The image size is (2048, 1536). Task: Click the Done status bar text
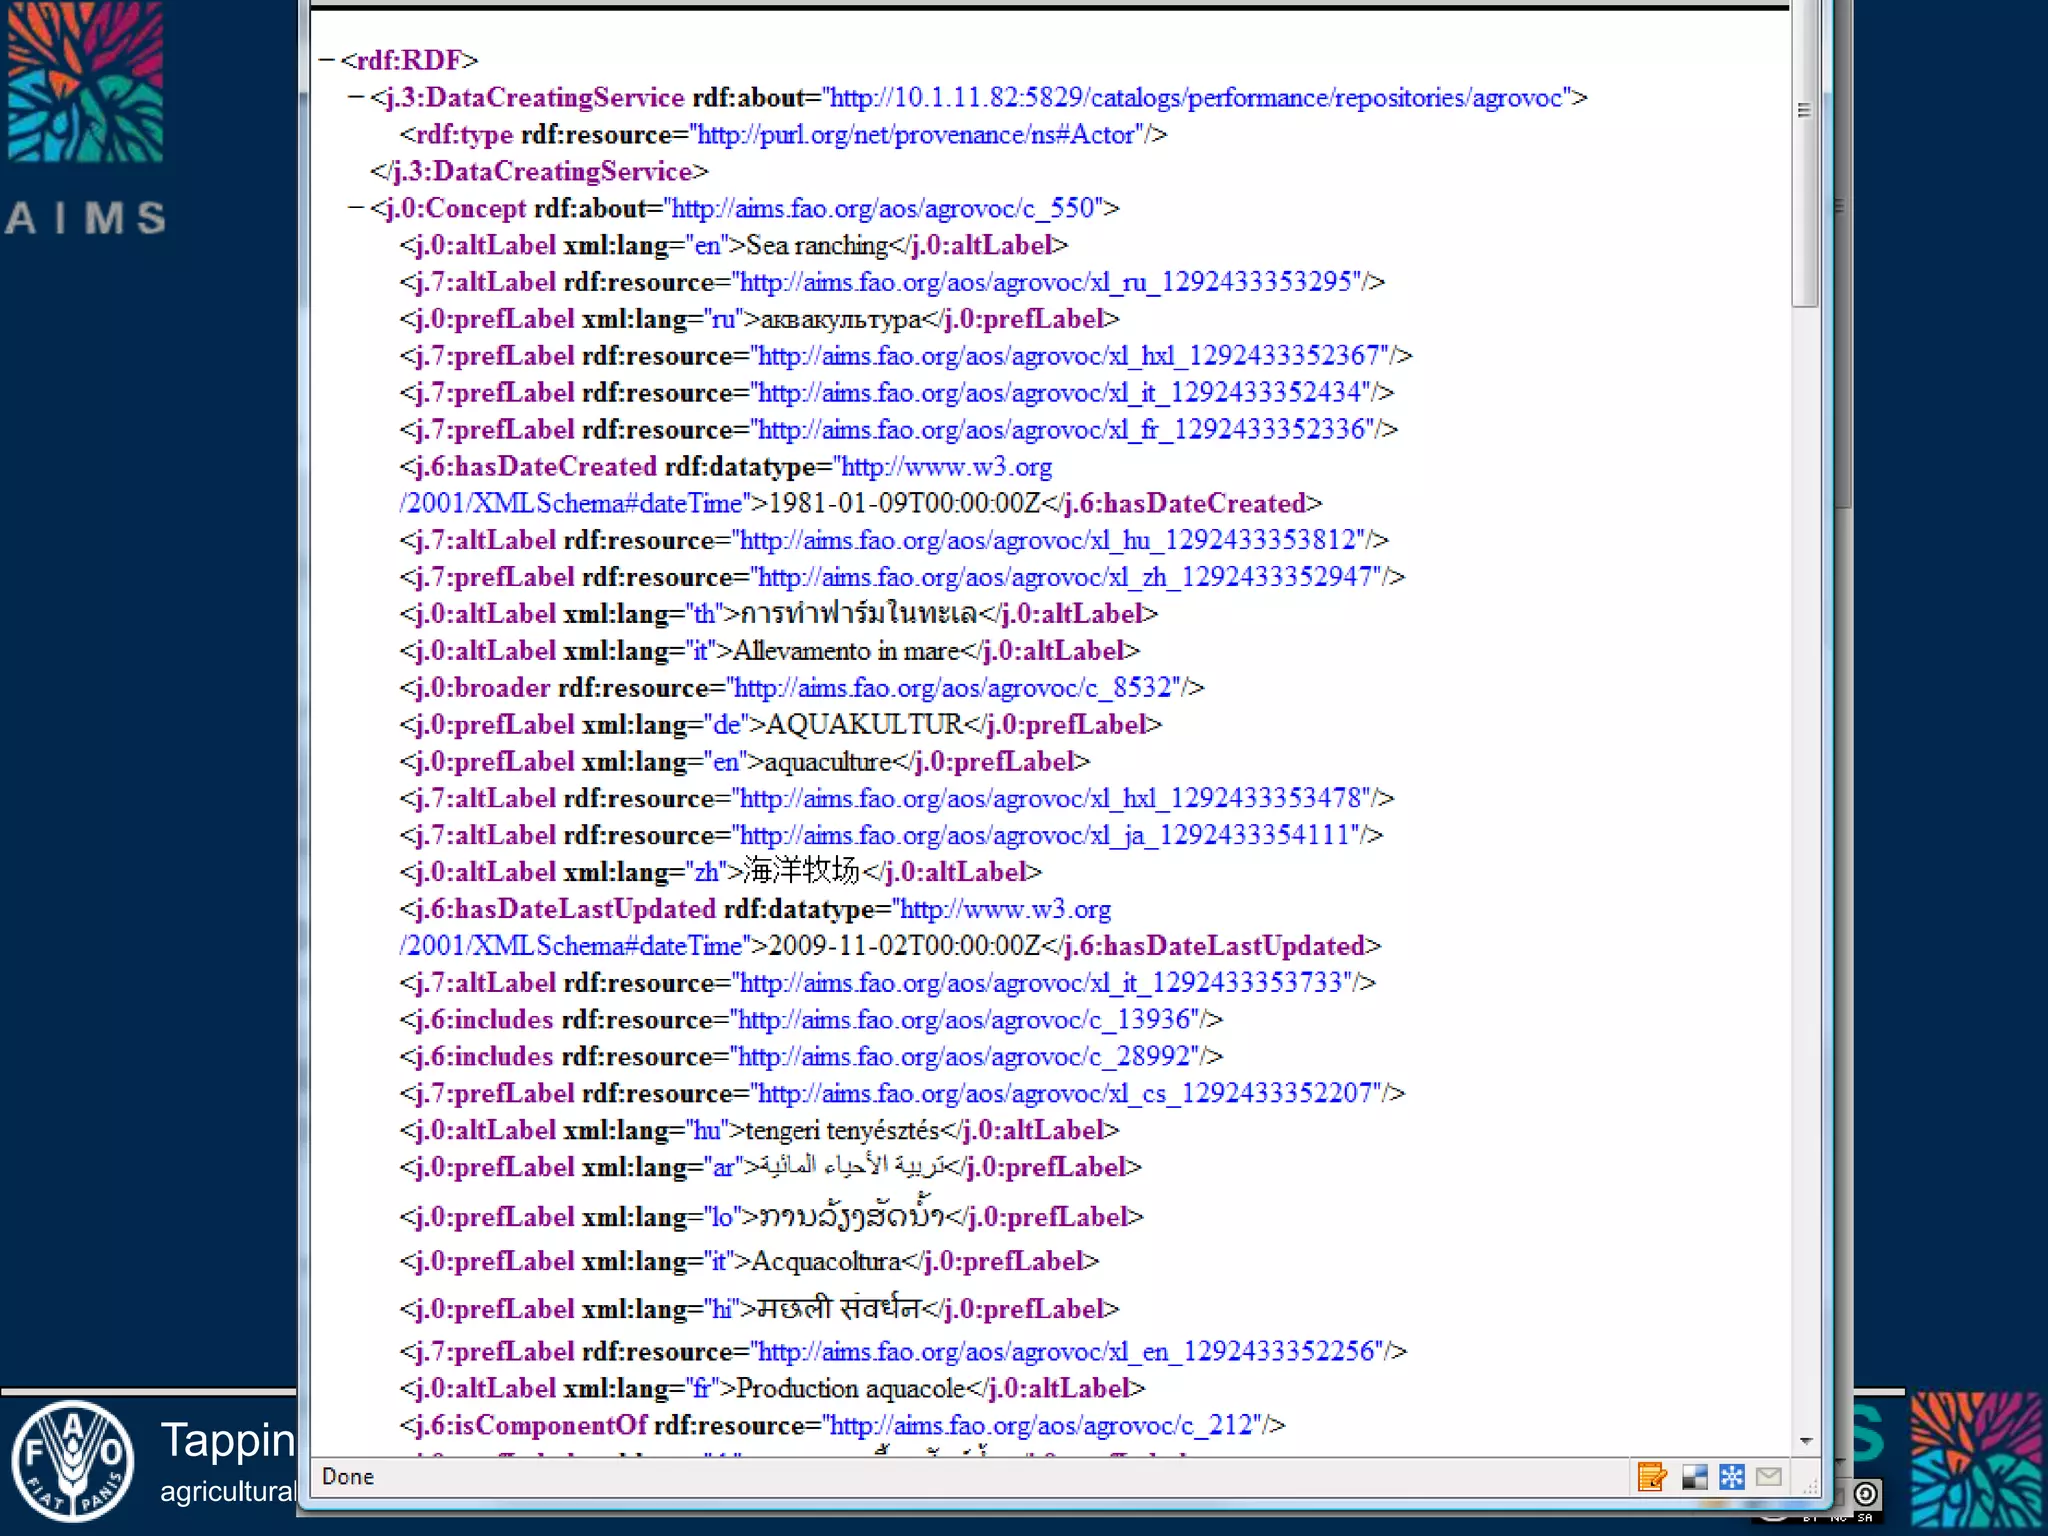(348, 1477)
